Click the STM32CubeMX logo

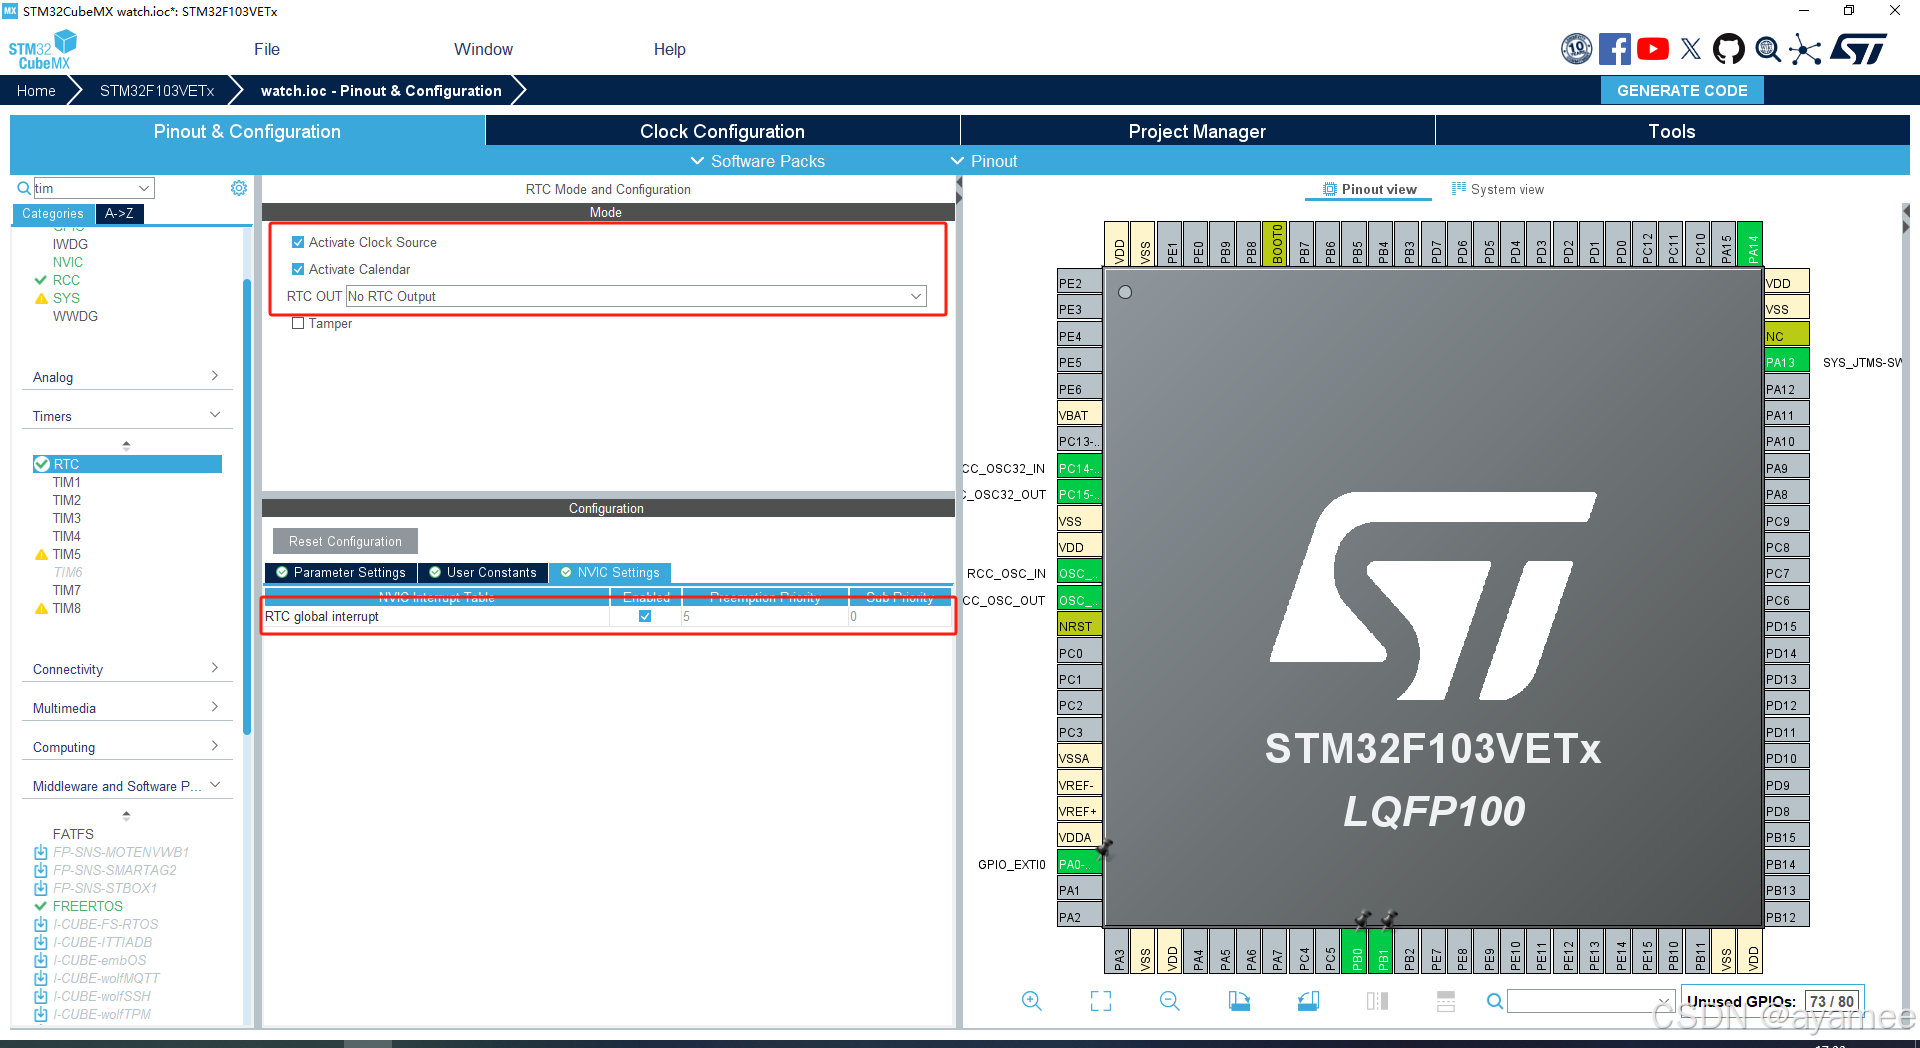click(43, 50)
